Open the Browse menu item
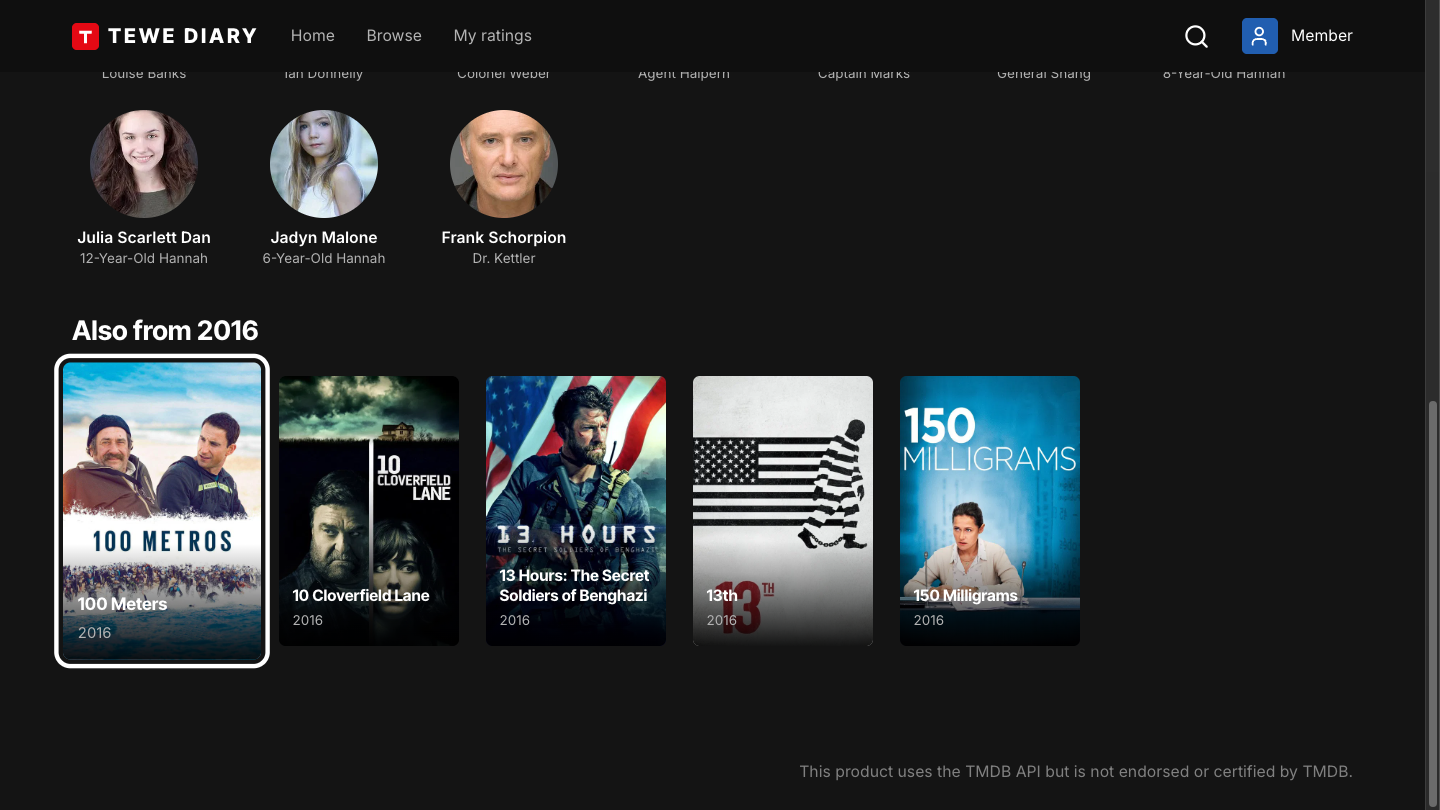Screen dimensions: 1440x810 pyautogui.click(x=394, y=36)
